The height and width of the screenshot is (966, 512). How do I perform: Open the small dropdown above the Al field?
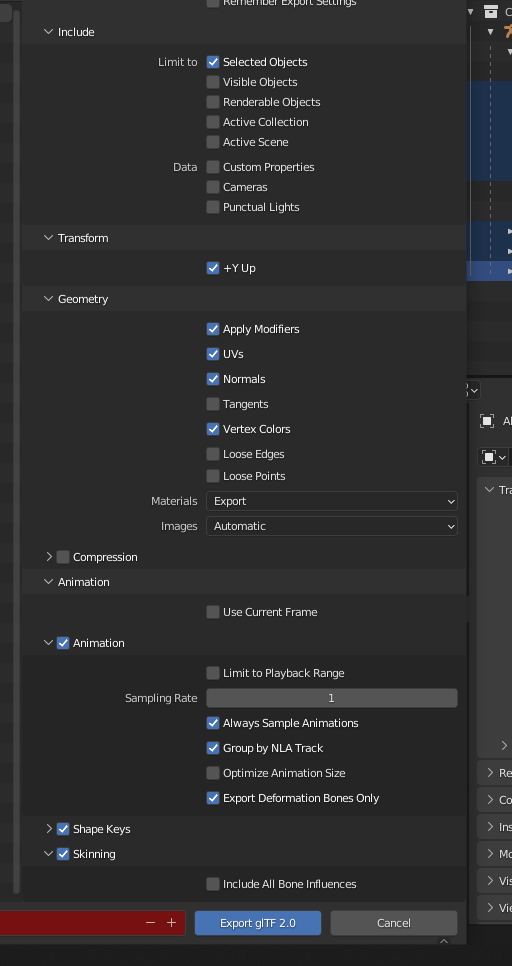click(x=473, y=390)
